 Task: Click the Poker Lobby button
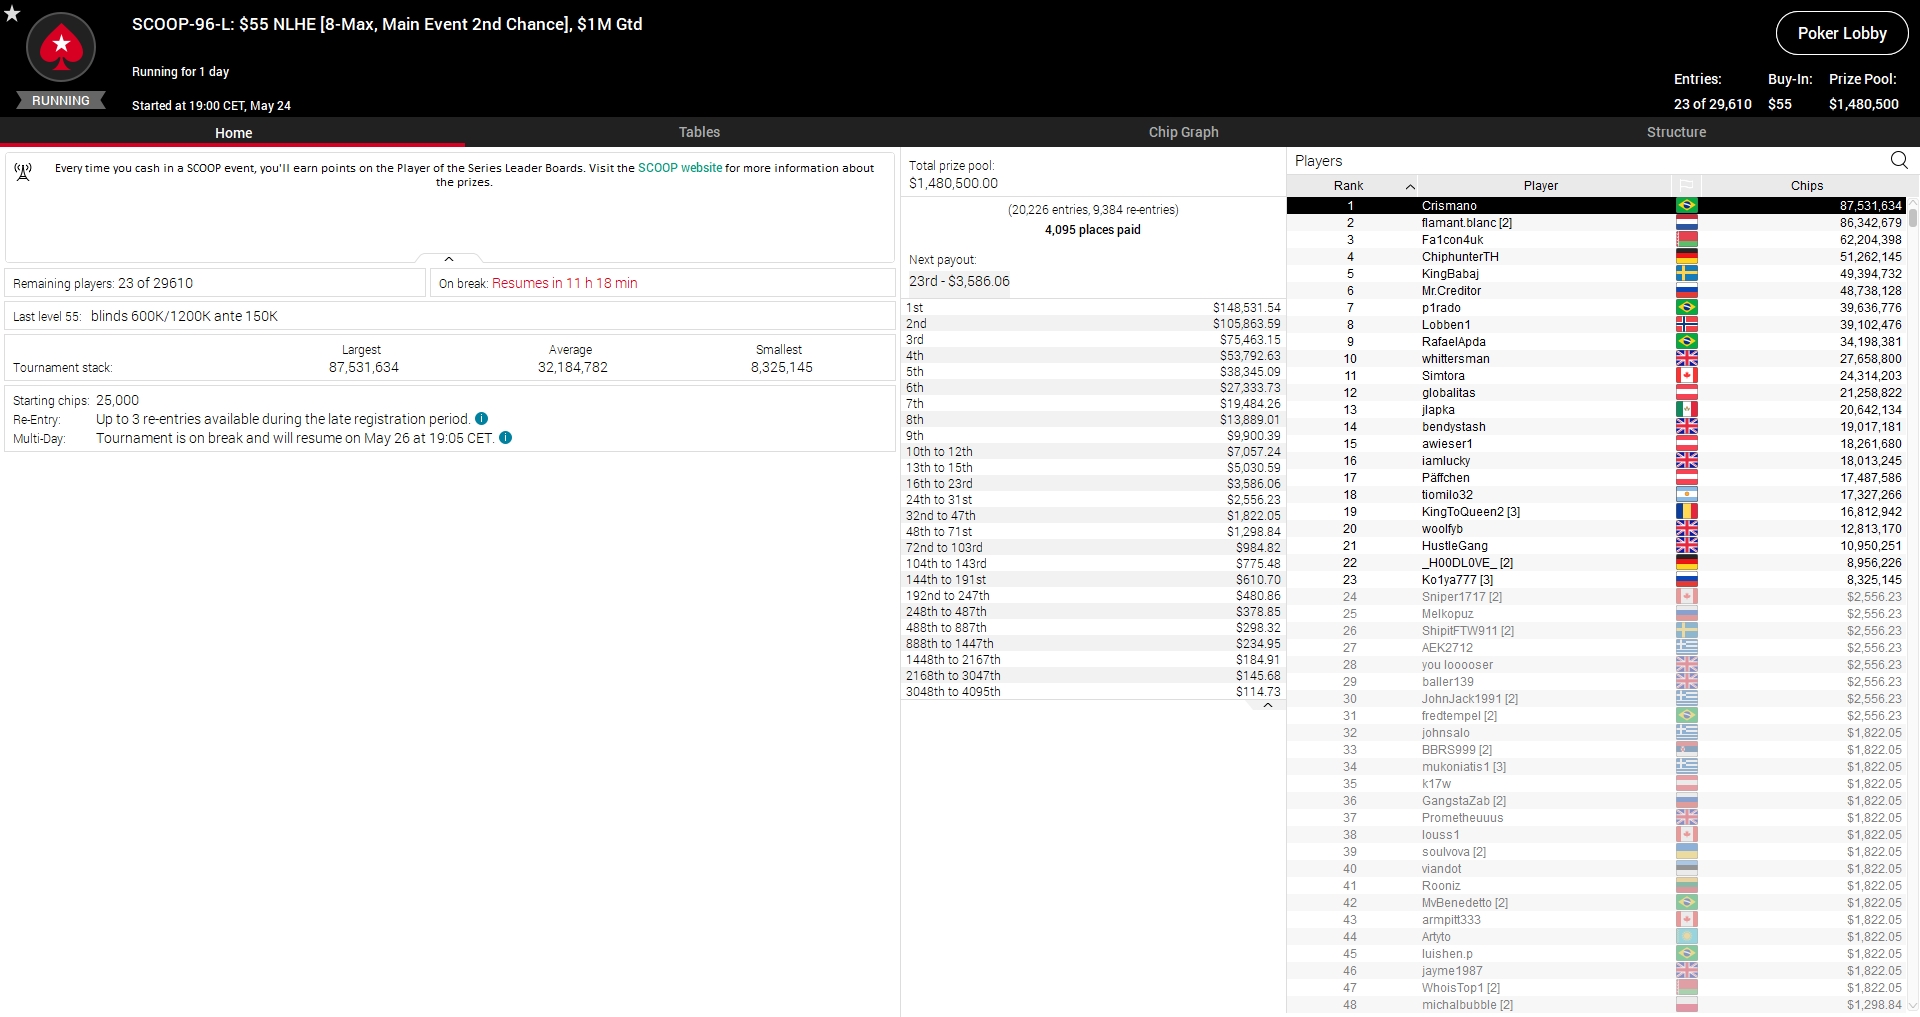[1842, 33]
